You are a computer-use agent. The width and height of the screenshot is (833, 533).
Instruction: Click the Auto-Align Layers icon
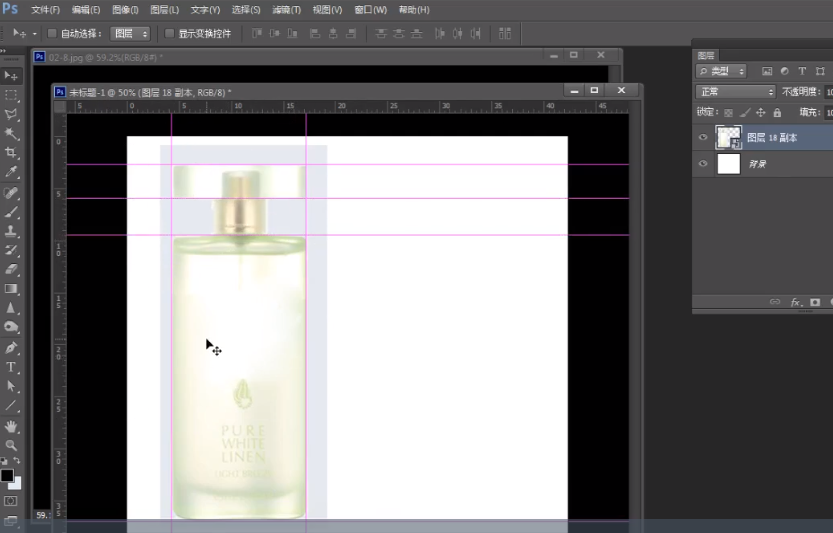pyautogui.click(x=505, y=33)
